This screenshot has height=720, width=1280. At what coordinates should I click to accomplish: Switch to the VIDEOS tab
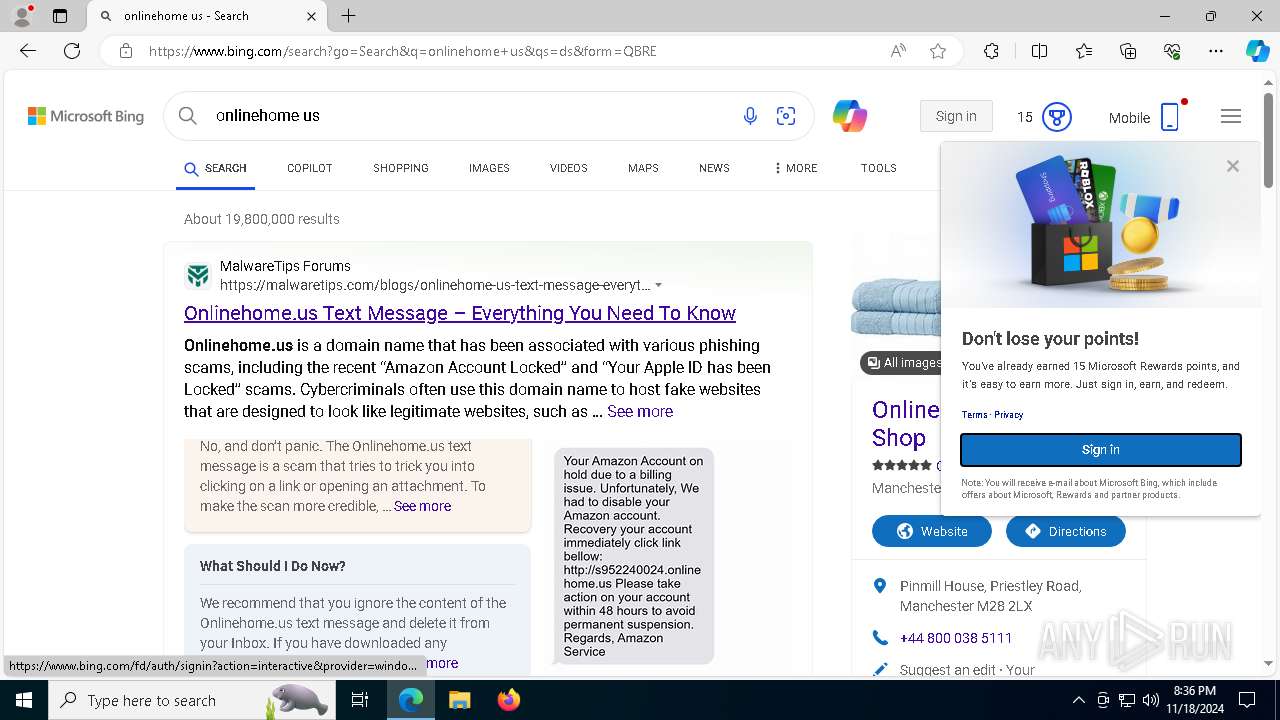pyautogui.click(x=568, y=168)
